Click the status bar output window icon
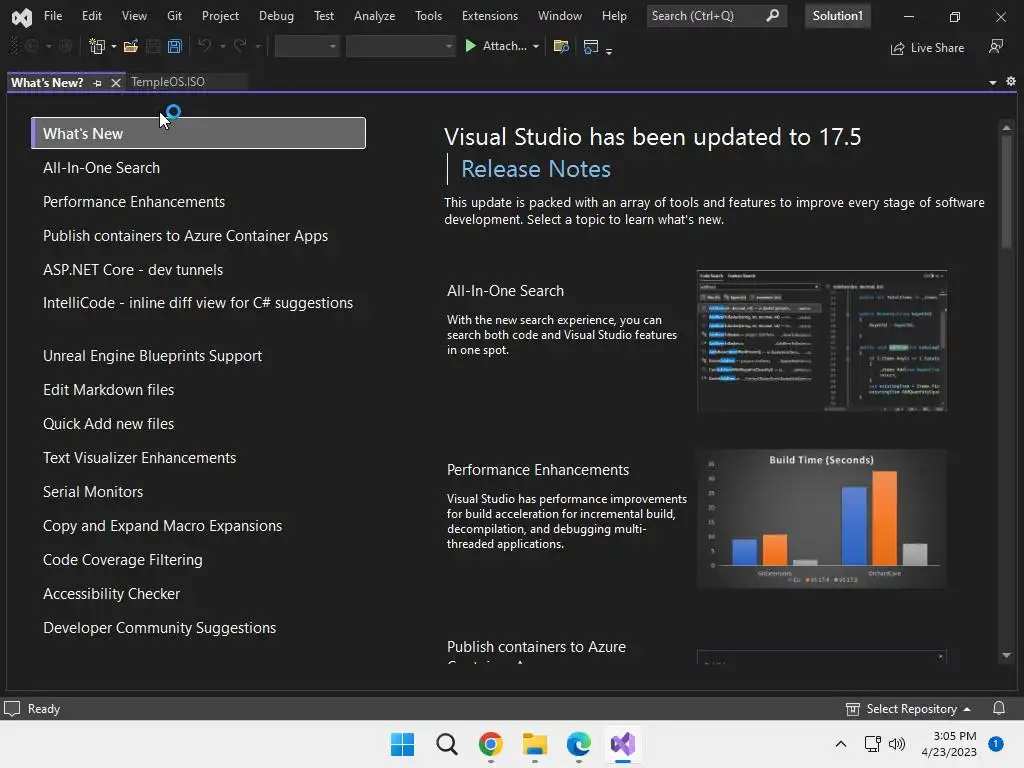This screenshot has width=1024, height=768. (12, 709)
